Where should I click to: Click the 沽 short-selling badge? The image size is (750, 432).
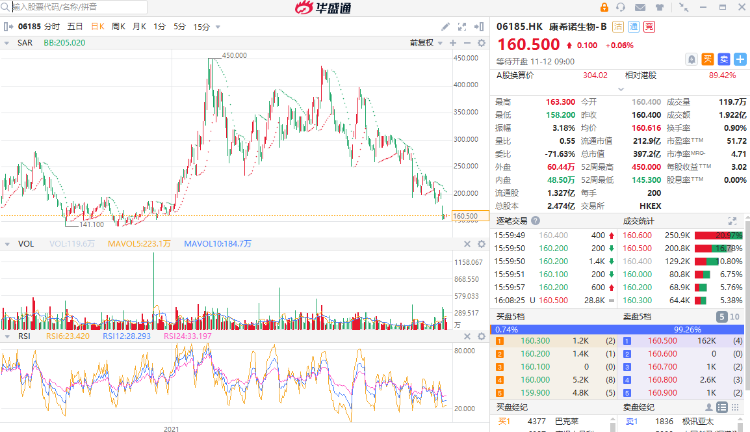point(618,27)
